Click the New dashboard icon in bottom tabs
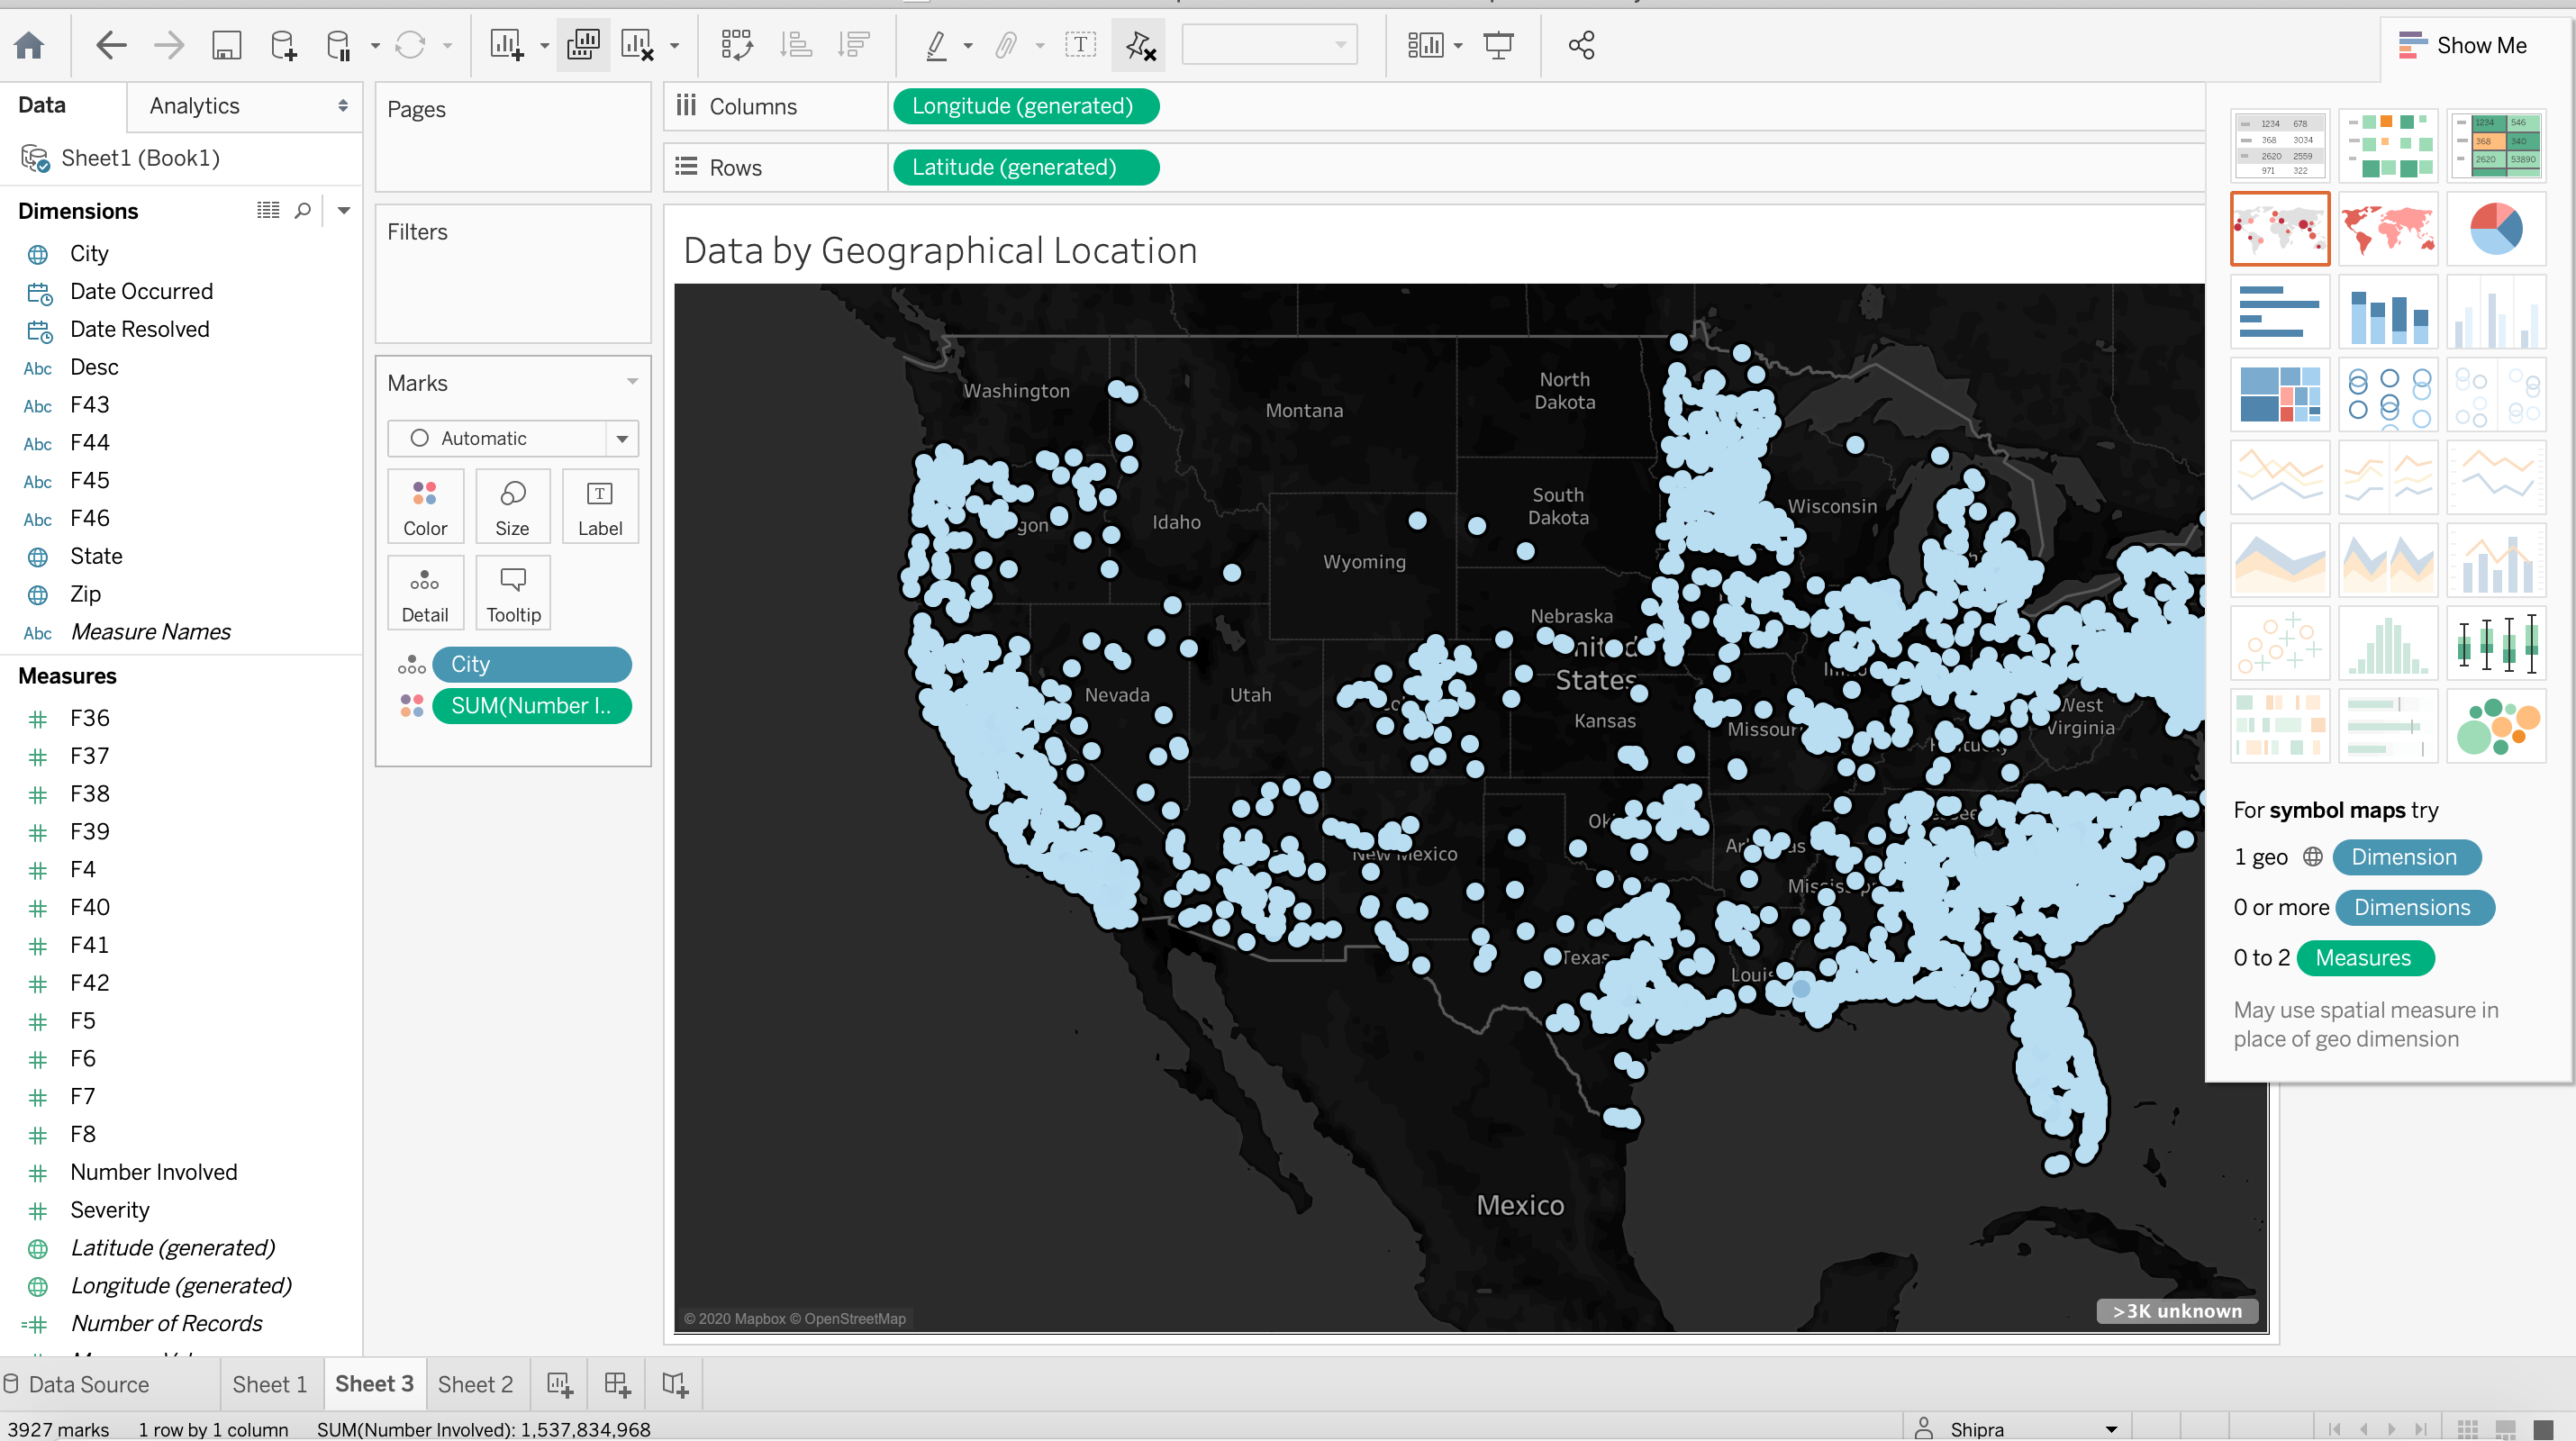This screenshot has width=2576, height=1441. click(x=617, y=1384)
